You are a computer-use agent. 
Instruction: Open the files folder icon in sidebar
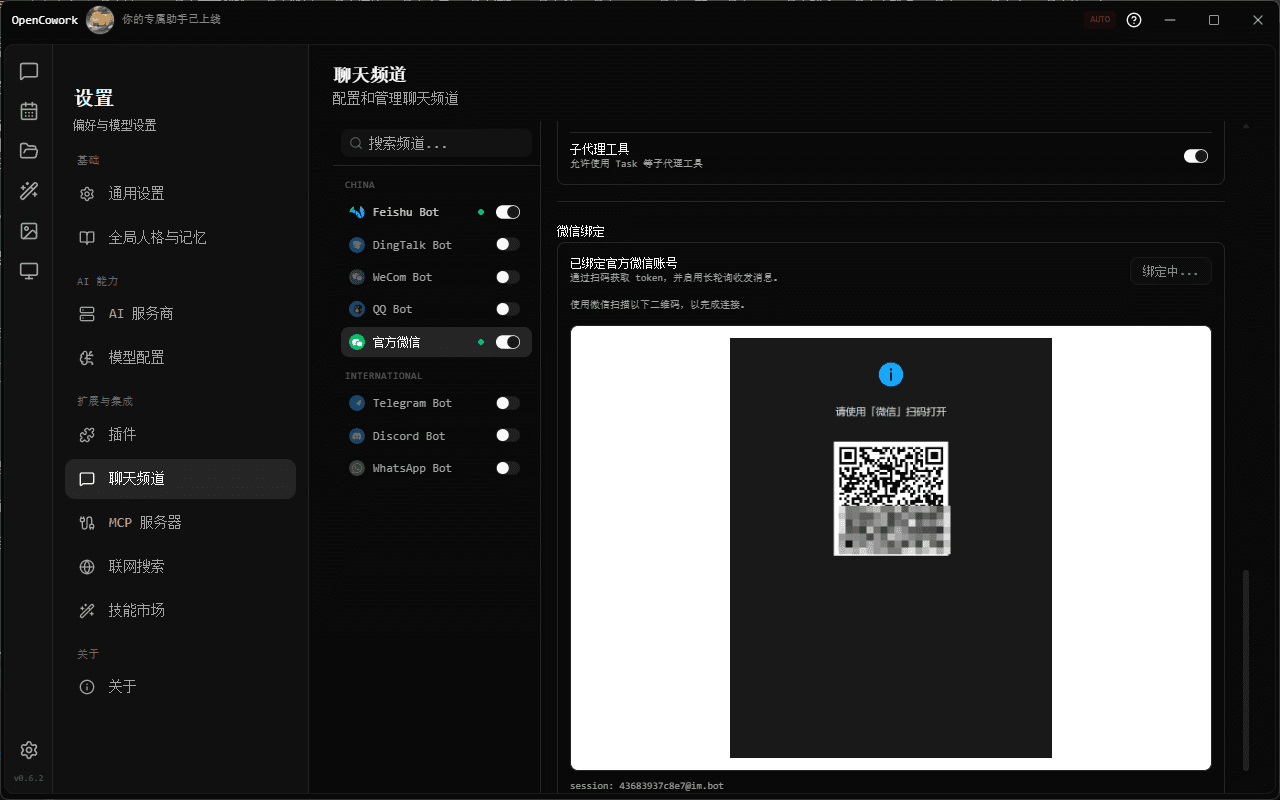tap(28, 151)
